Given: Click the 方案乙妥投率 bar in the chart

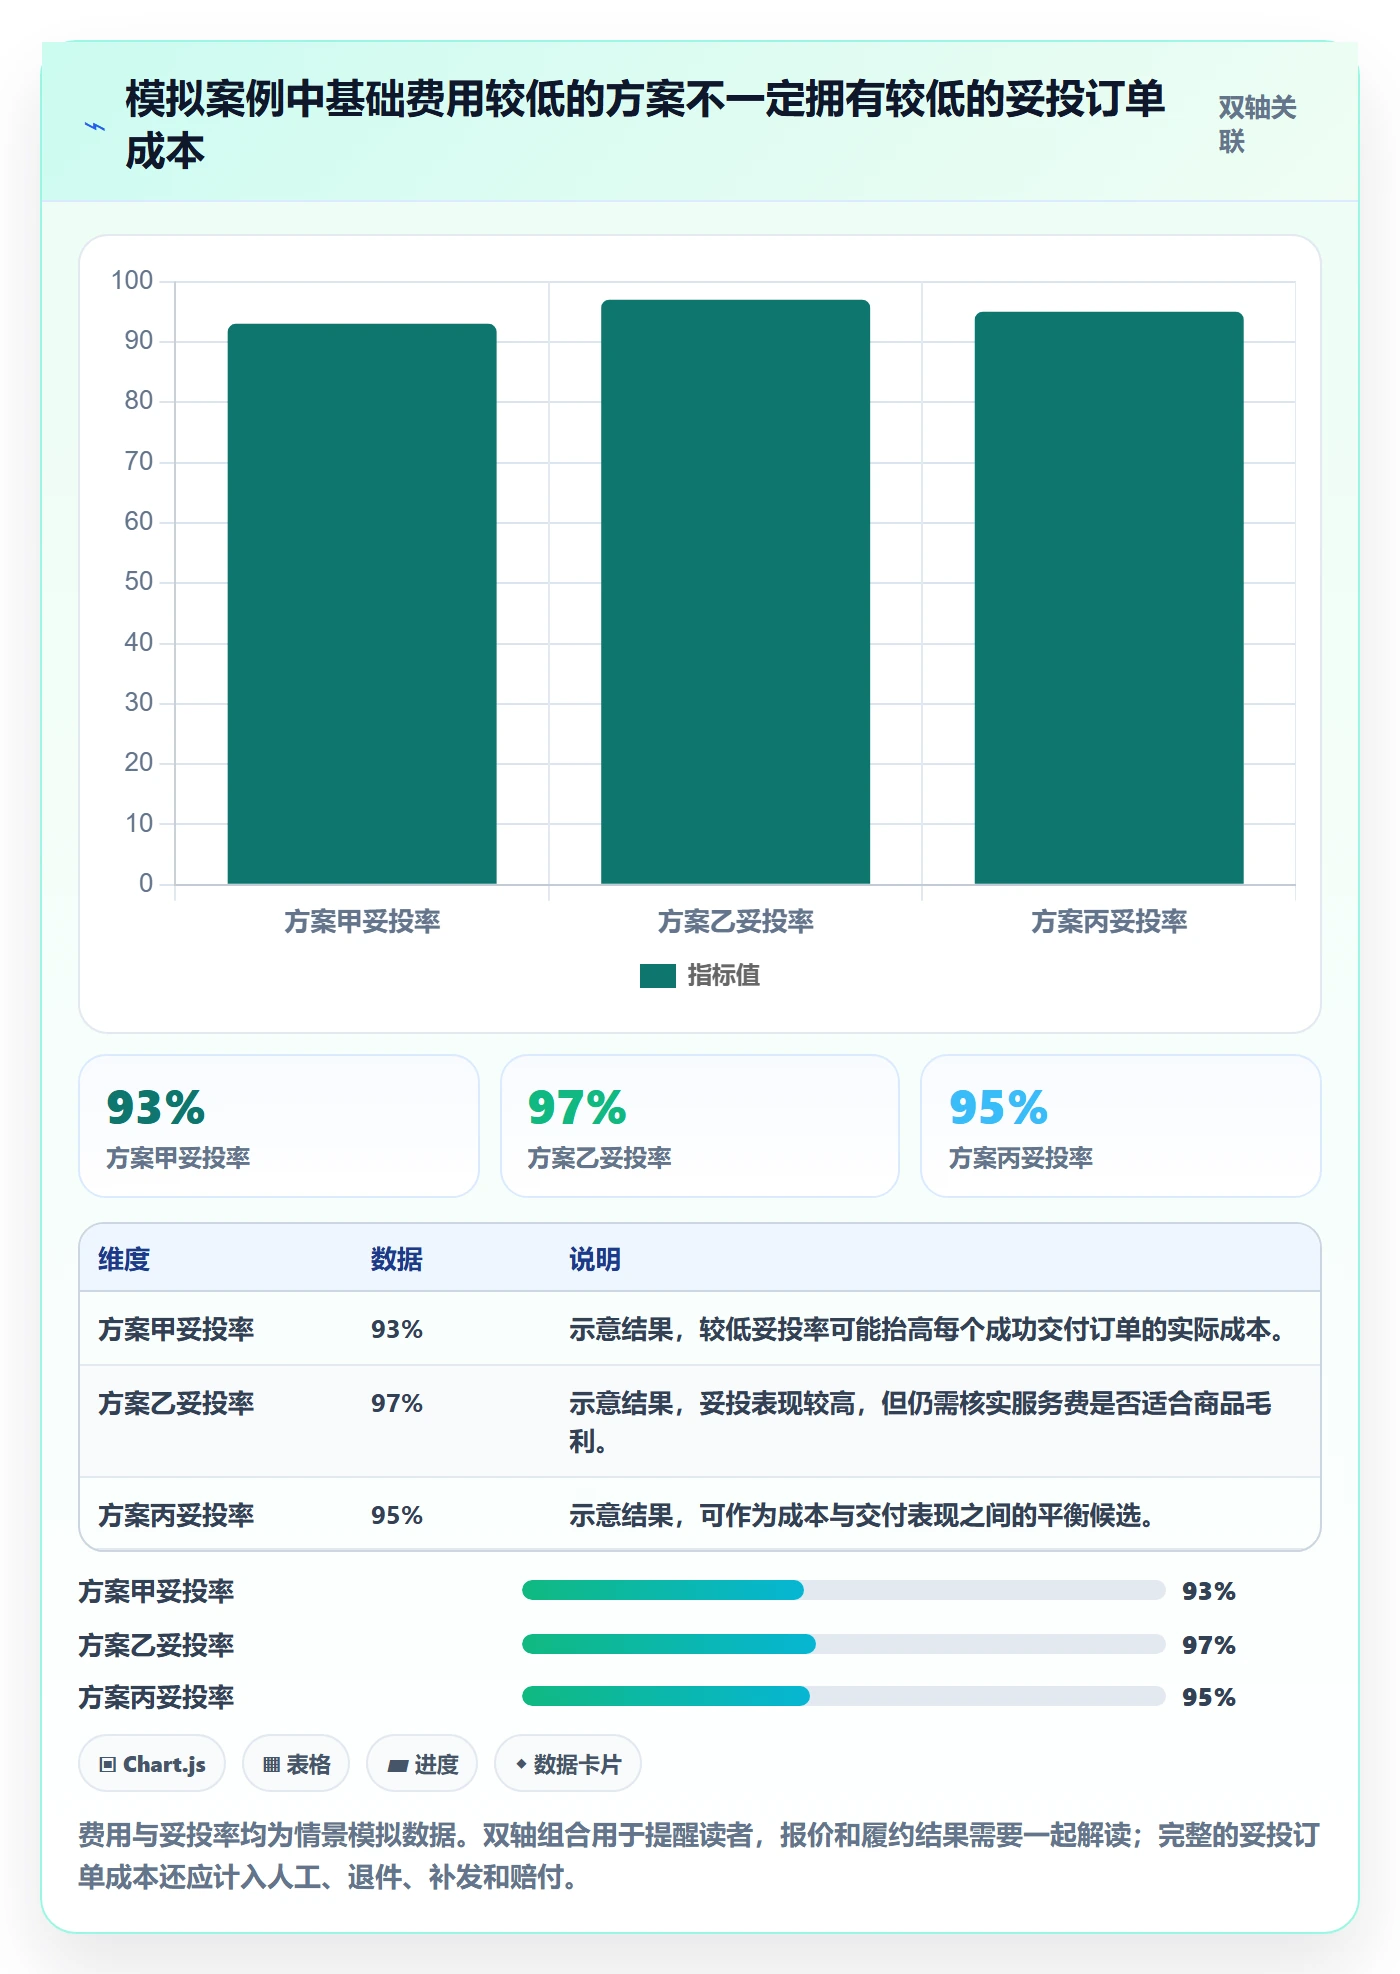Looking at the screenshot, I should [x=735, y=592].
